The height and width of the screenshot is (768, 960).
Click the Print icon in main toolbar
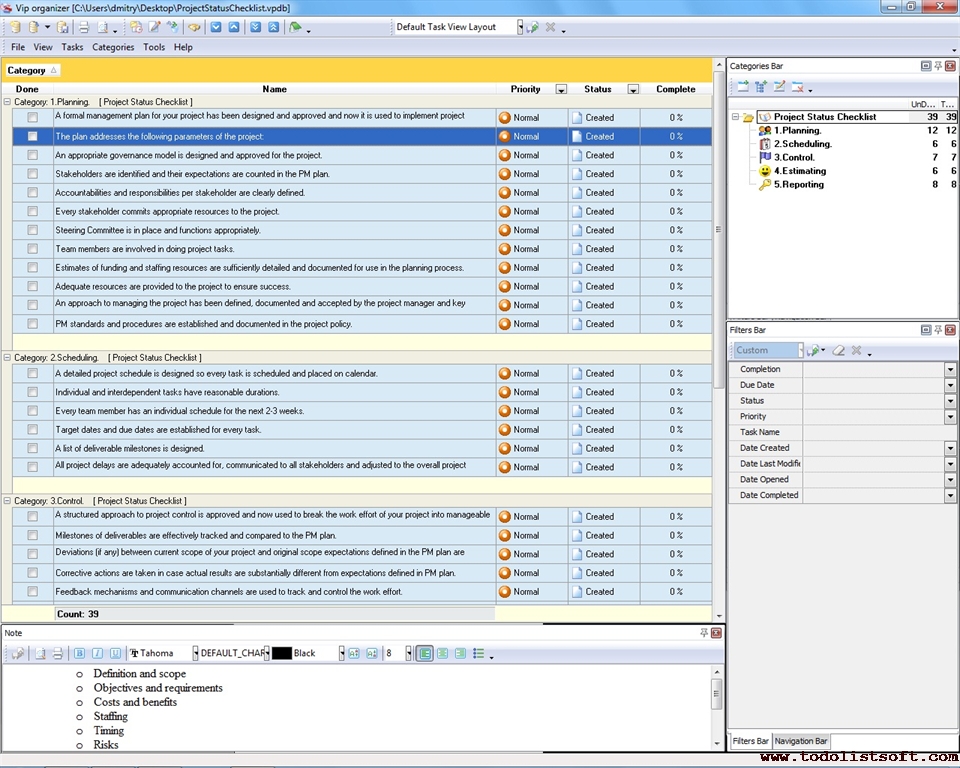[x=84, y=27]
